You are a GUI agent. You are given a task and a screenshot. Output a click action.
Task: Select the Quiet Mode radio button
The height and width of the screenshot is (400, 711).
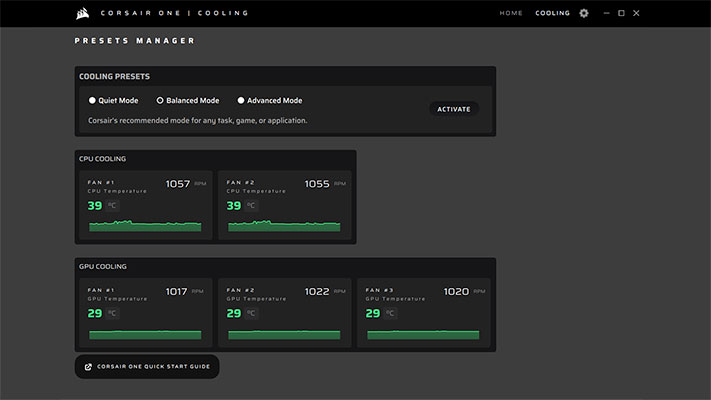coord(92,101)
